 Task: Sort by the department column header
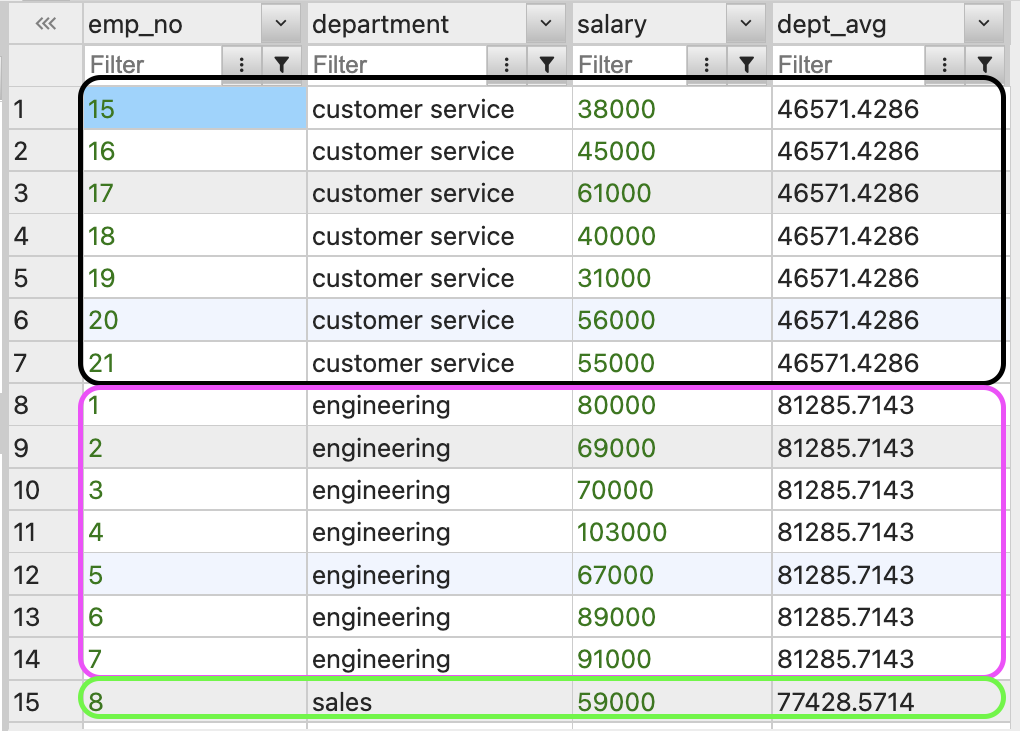(x=416, y=24)
